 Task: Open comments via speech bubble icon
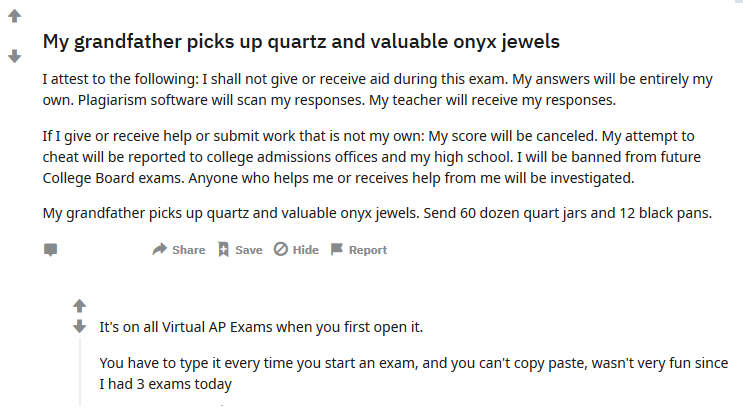pos(51,250)
